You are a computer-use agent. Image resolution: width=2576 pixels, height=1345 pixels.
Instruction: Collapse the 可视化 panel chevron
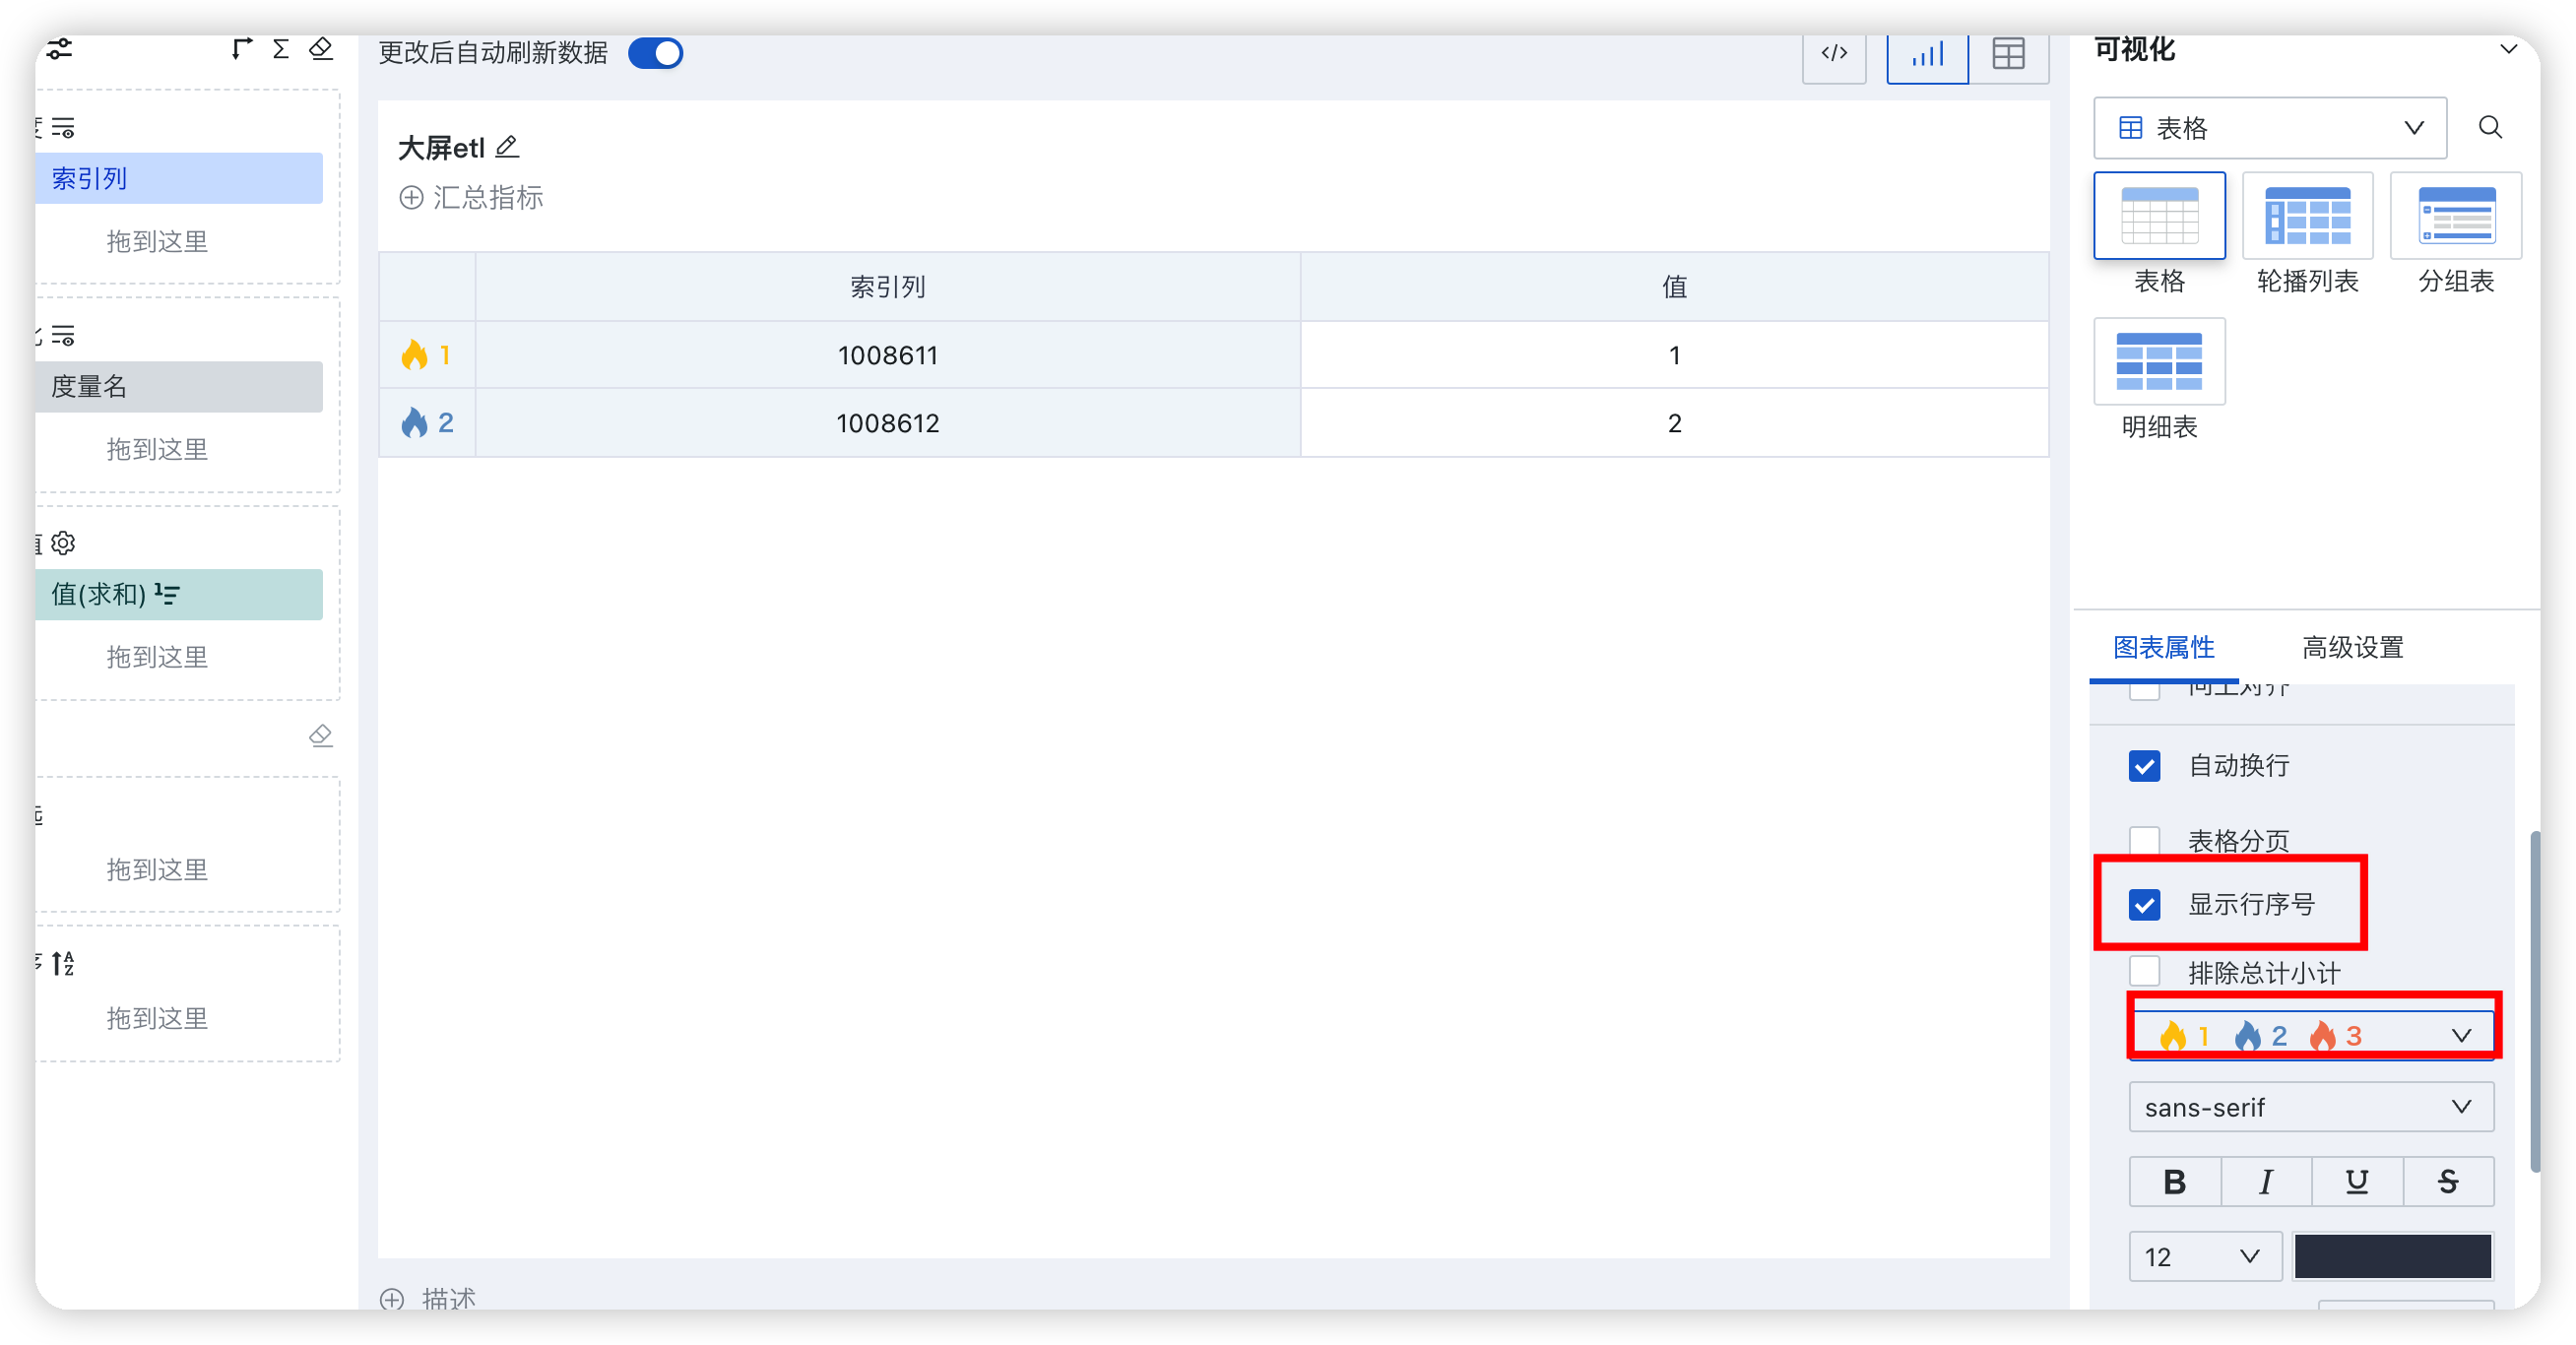(2508, 49)
